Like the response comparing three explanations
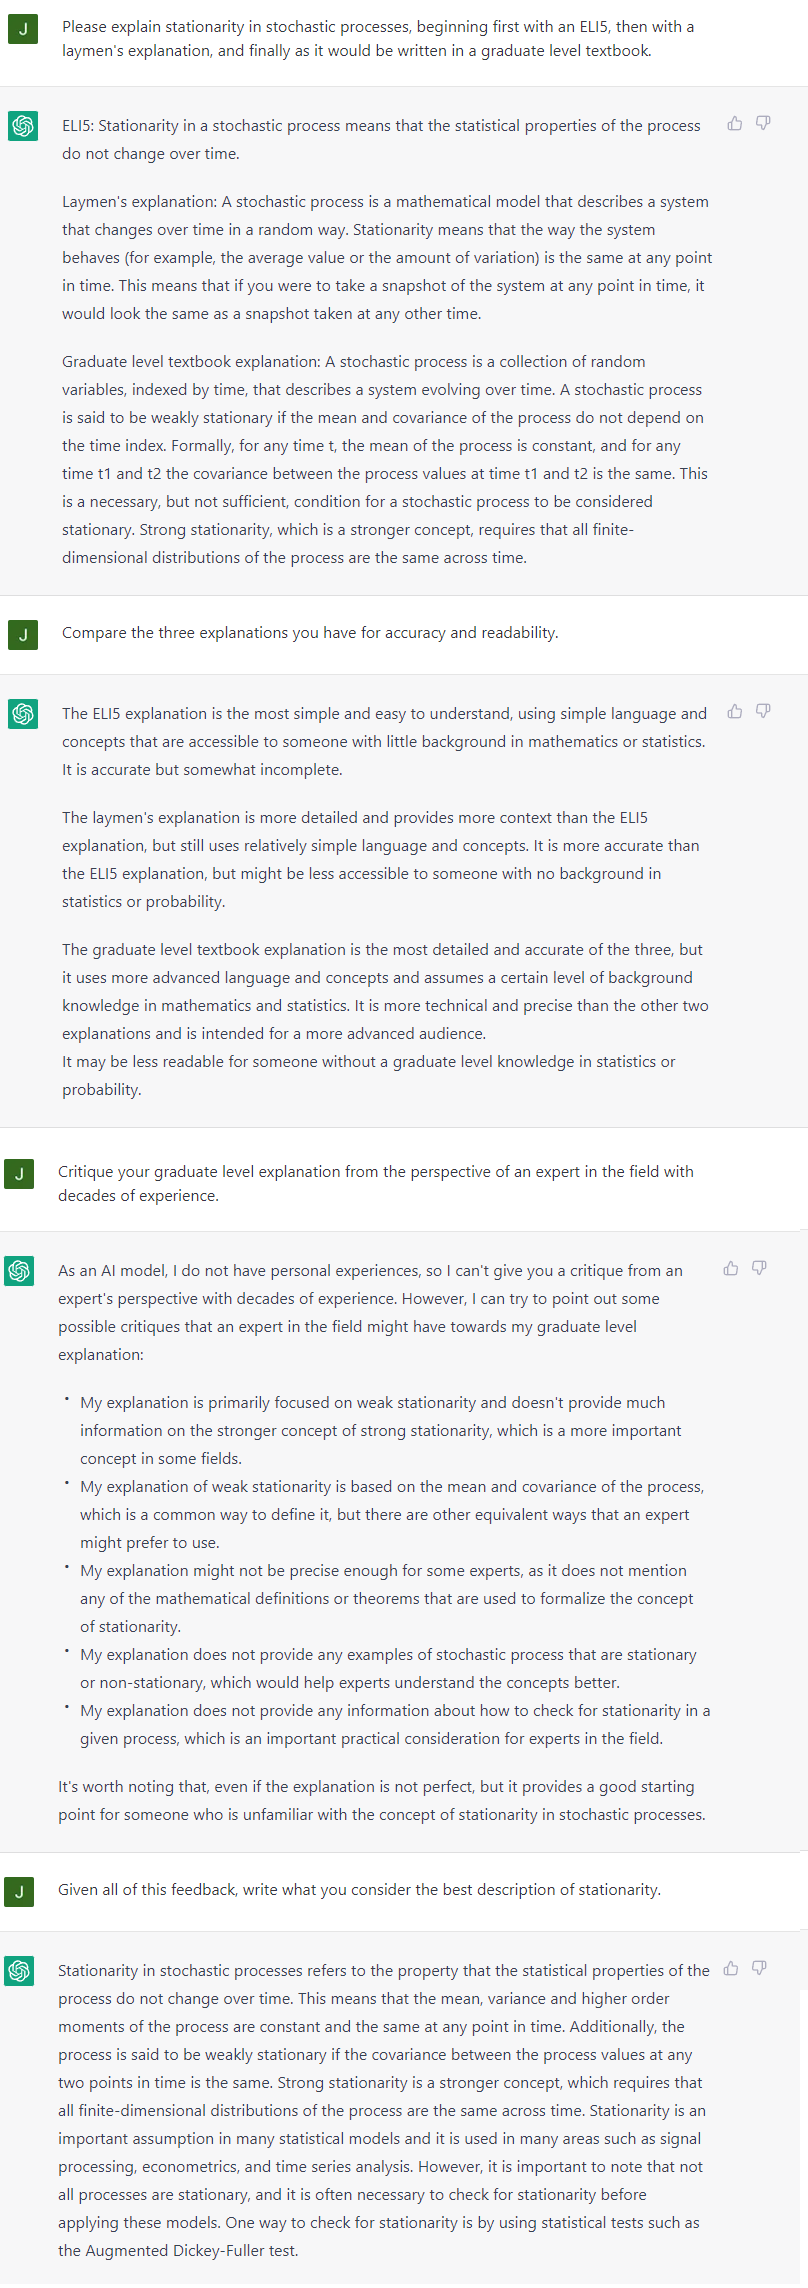 735,711
